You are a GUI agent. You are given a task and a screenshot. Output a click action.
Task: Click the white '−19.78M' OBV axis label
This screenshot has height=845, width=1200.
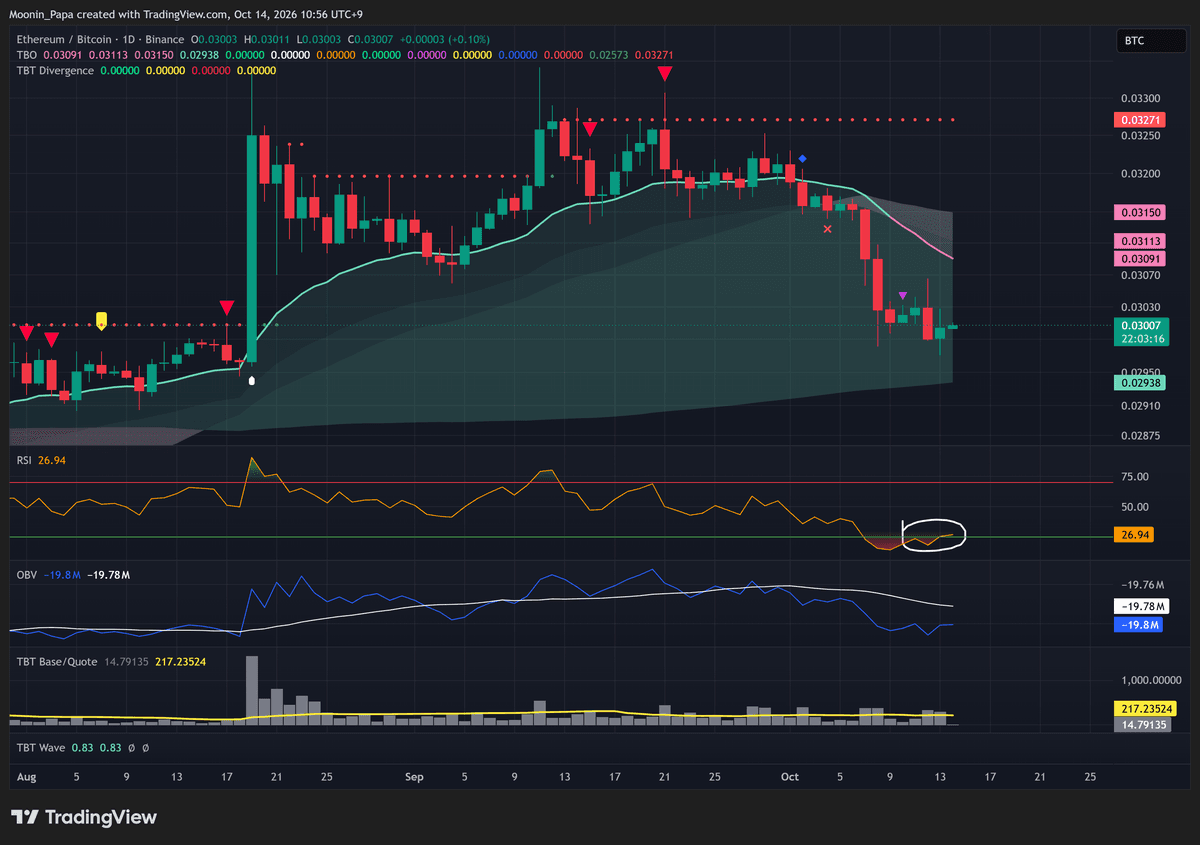point(1140,606)
